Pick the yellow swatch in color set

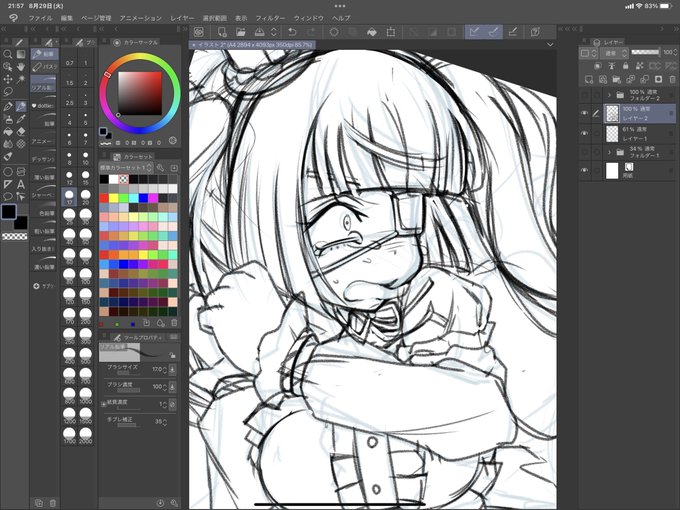[114, 198]
